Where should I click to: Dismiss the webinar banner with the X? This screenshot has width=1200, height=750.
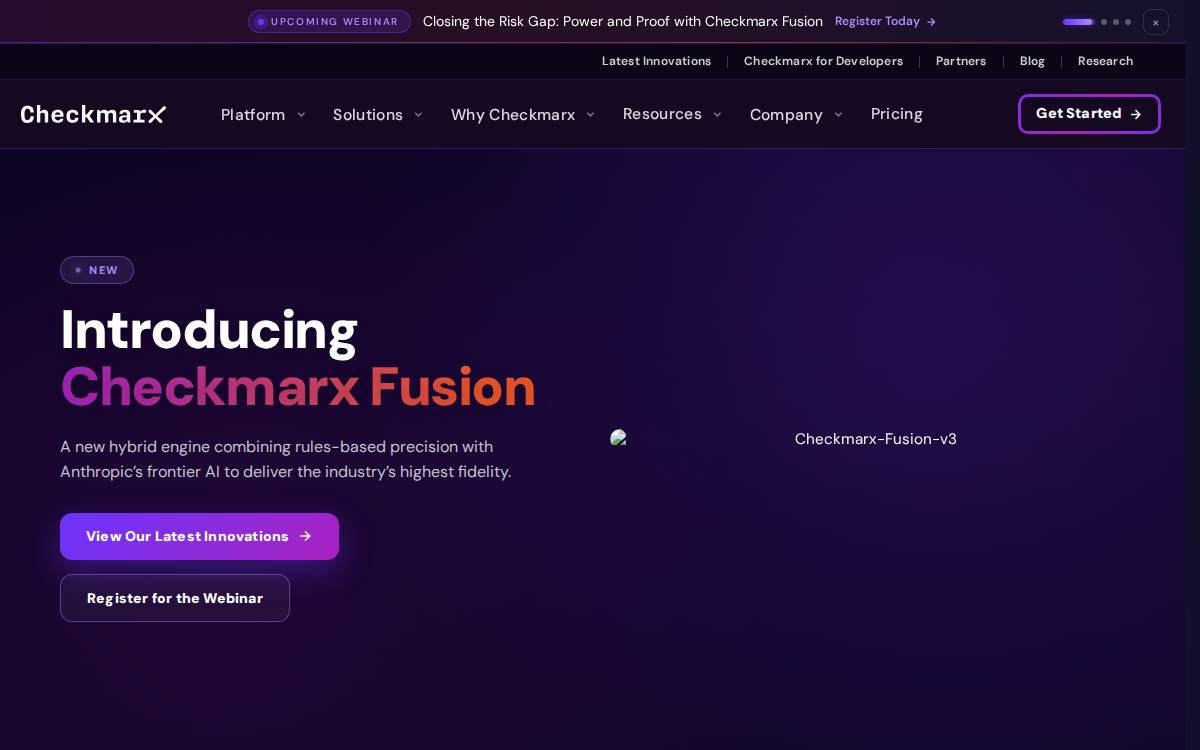1156,22
